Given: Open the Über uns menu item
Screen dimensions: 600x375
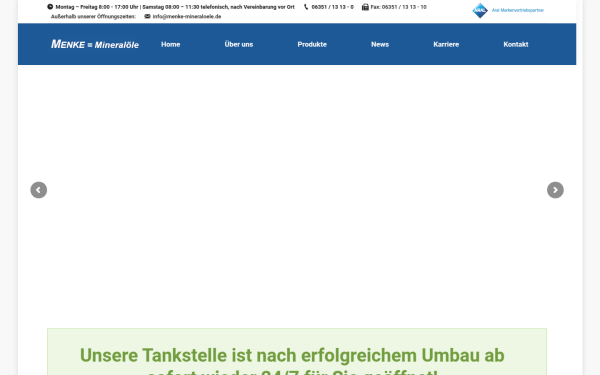Looking at the screenshot, I should click(239, 44).
